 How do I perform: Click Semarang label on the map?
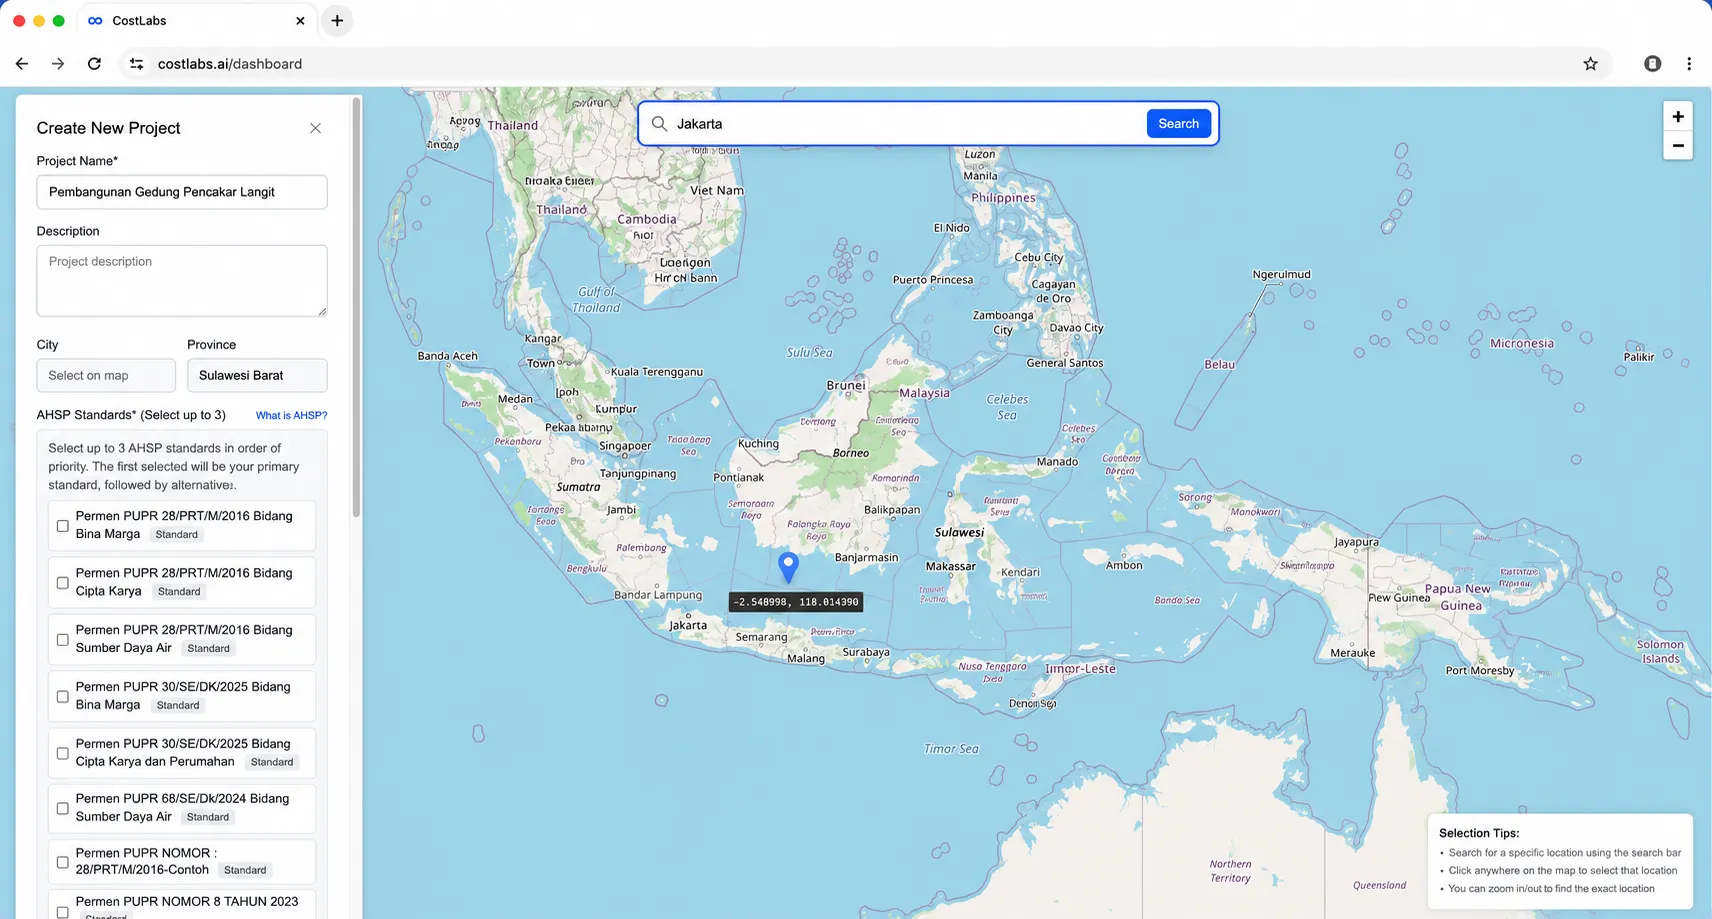(x=761, y=637)
